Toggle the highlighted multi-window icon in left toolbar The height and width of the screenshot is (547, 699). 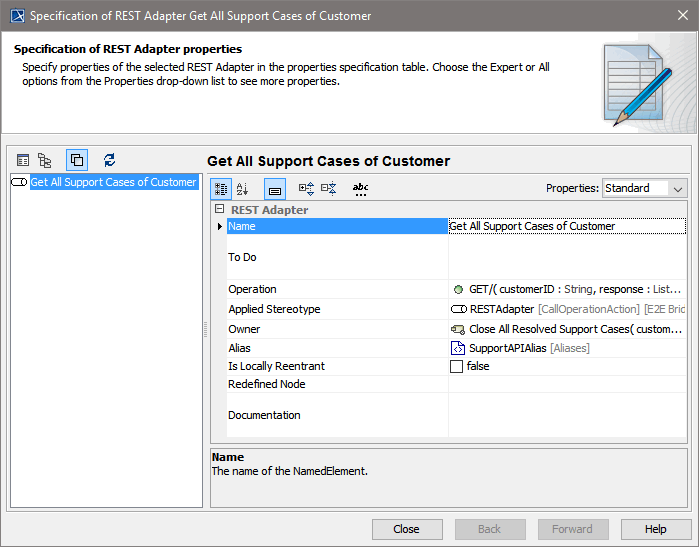click(x=77, y=160)
